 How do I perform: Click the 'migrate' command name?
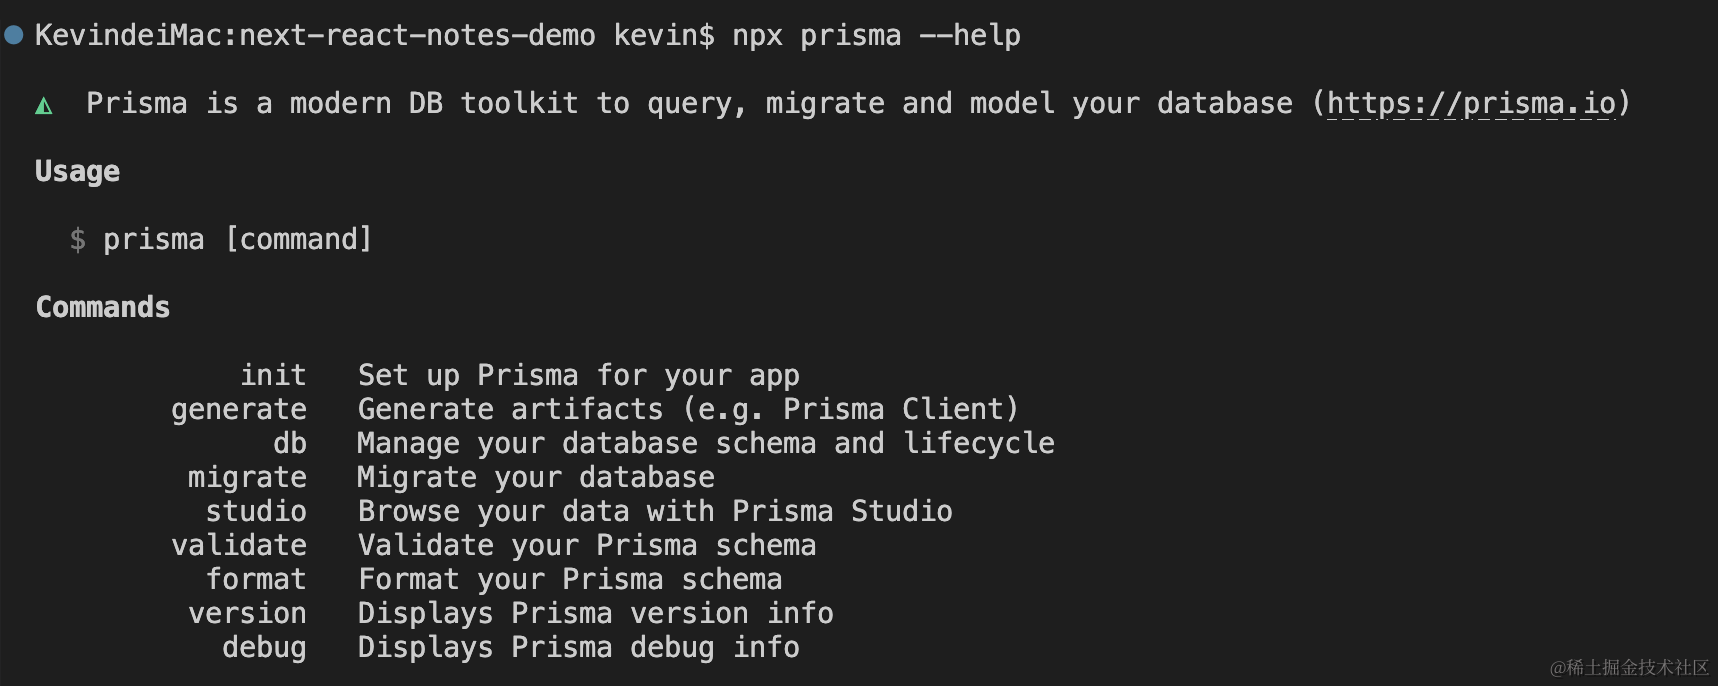pyautogui.click(x=247, y=477)
